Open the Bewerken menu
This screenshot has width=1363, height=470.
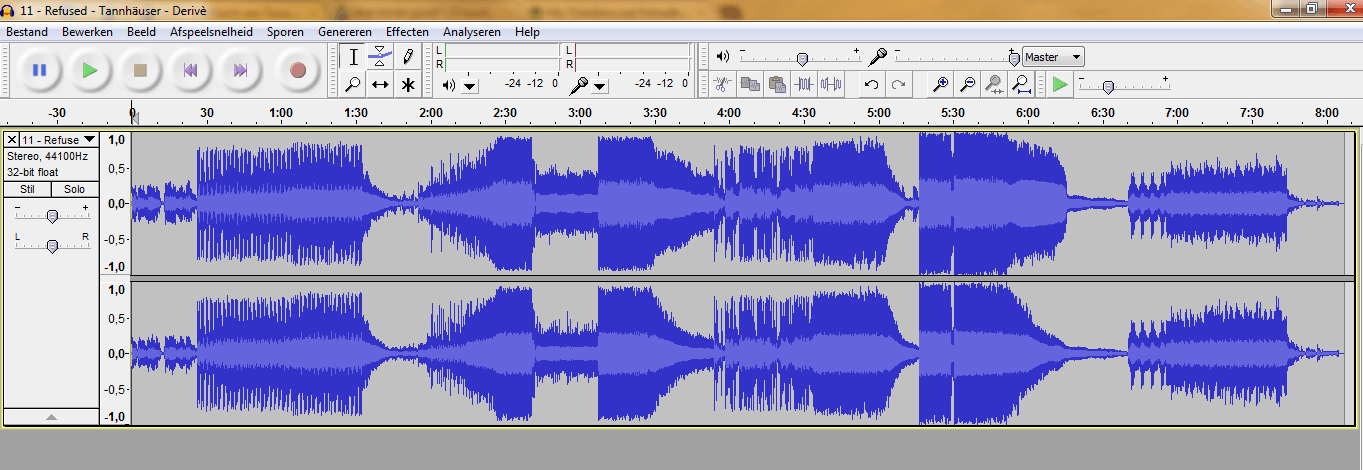click(87, 32)
